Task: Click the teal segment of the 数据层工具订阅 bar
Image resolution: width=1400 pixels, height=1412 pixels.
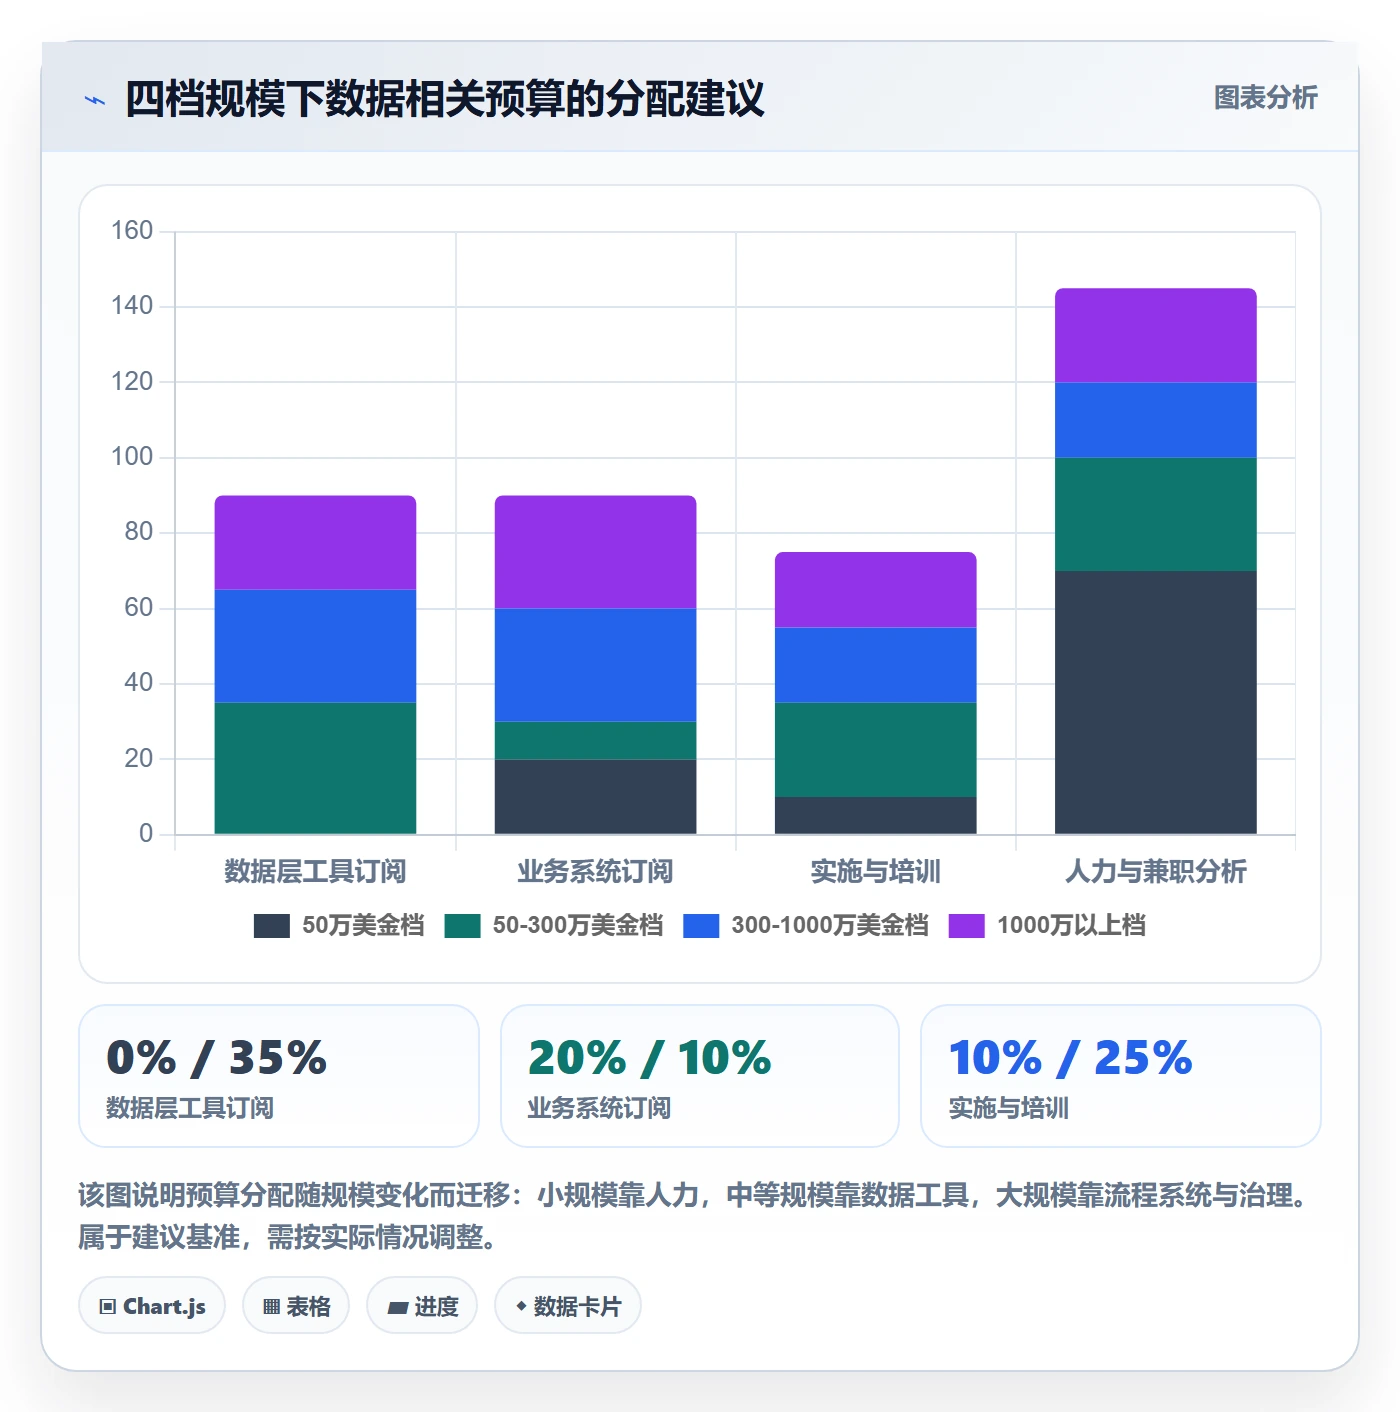Action: coord(315,768)
